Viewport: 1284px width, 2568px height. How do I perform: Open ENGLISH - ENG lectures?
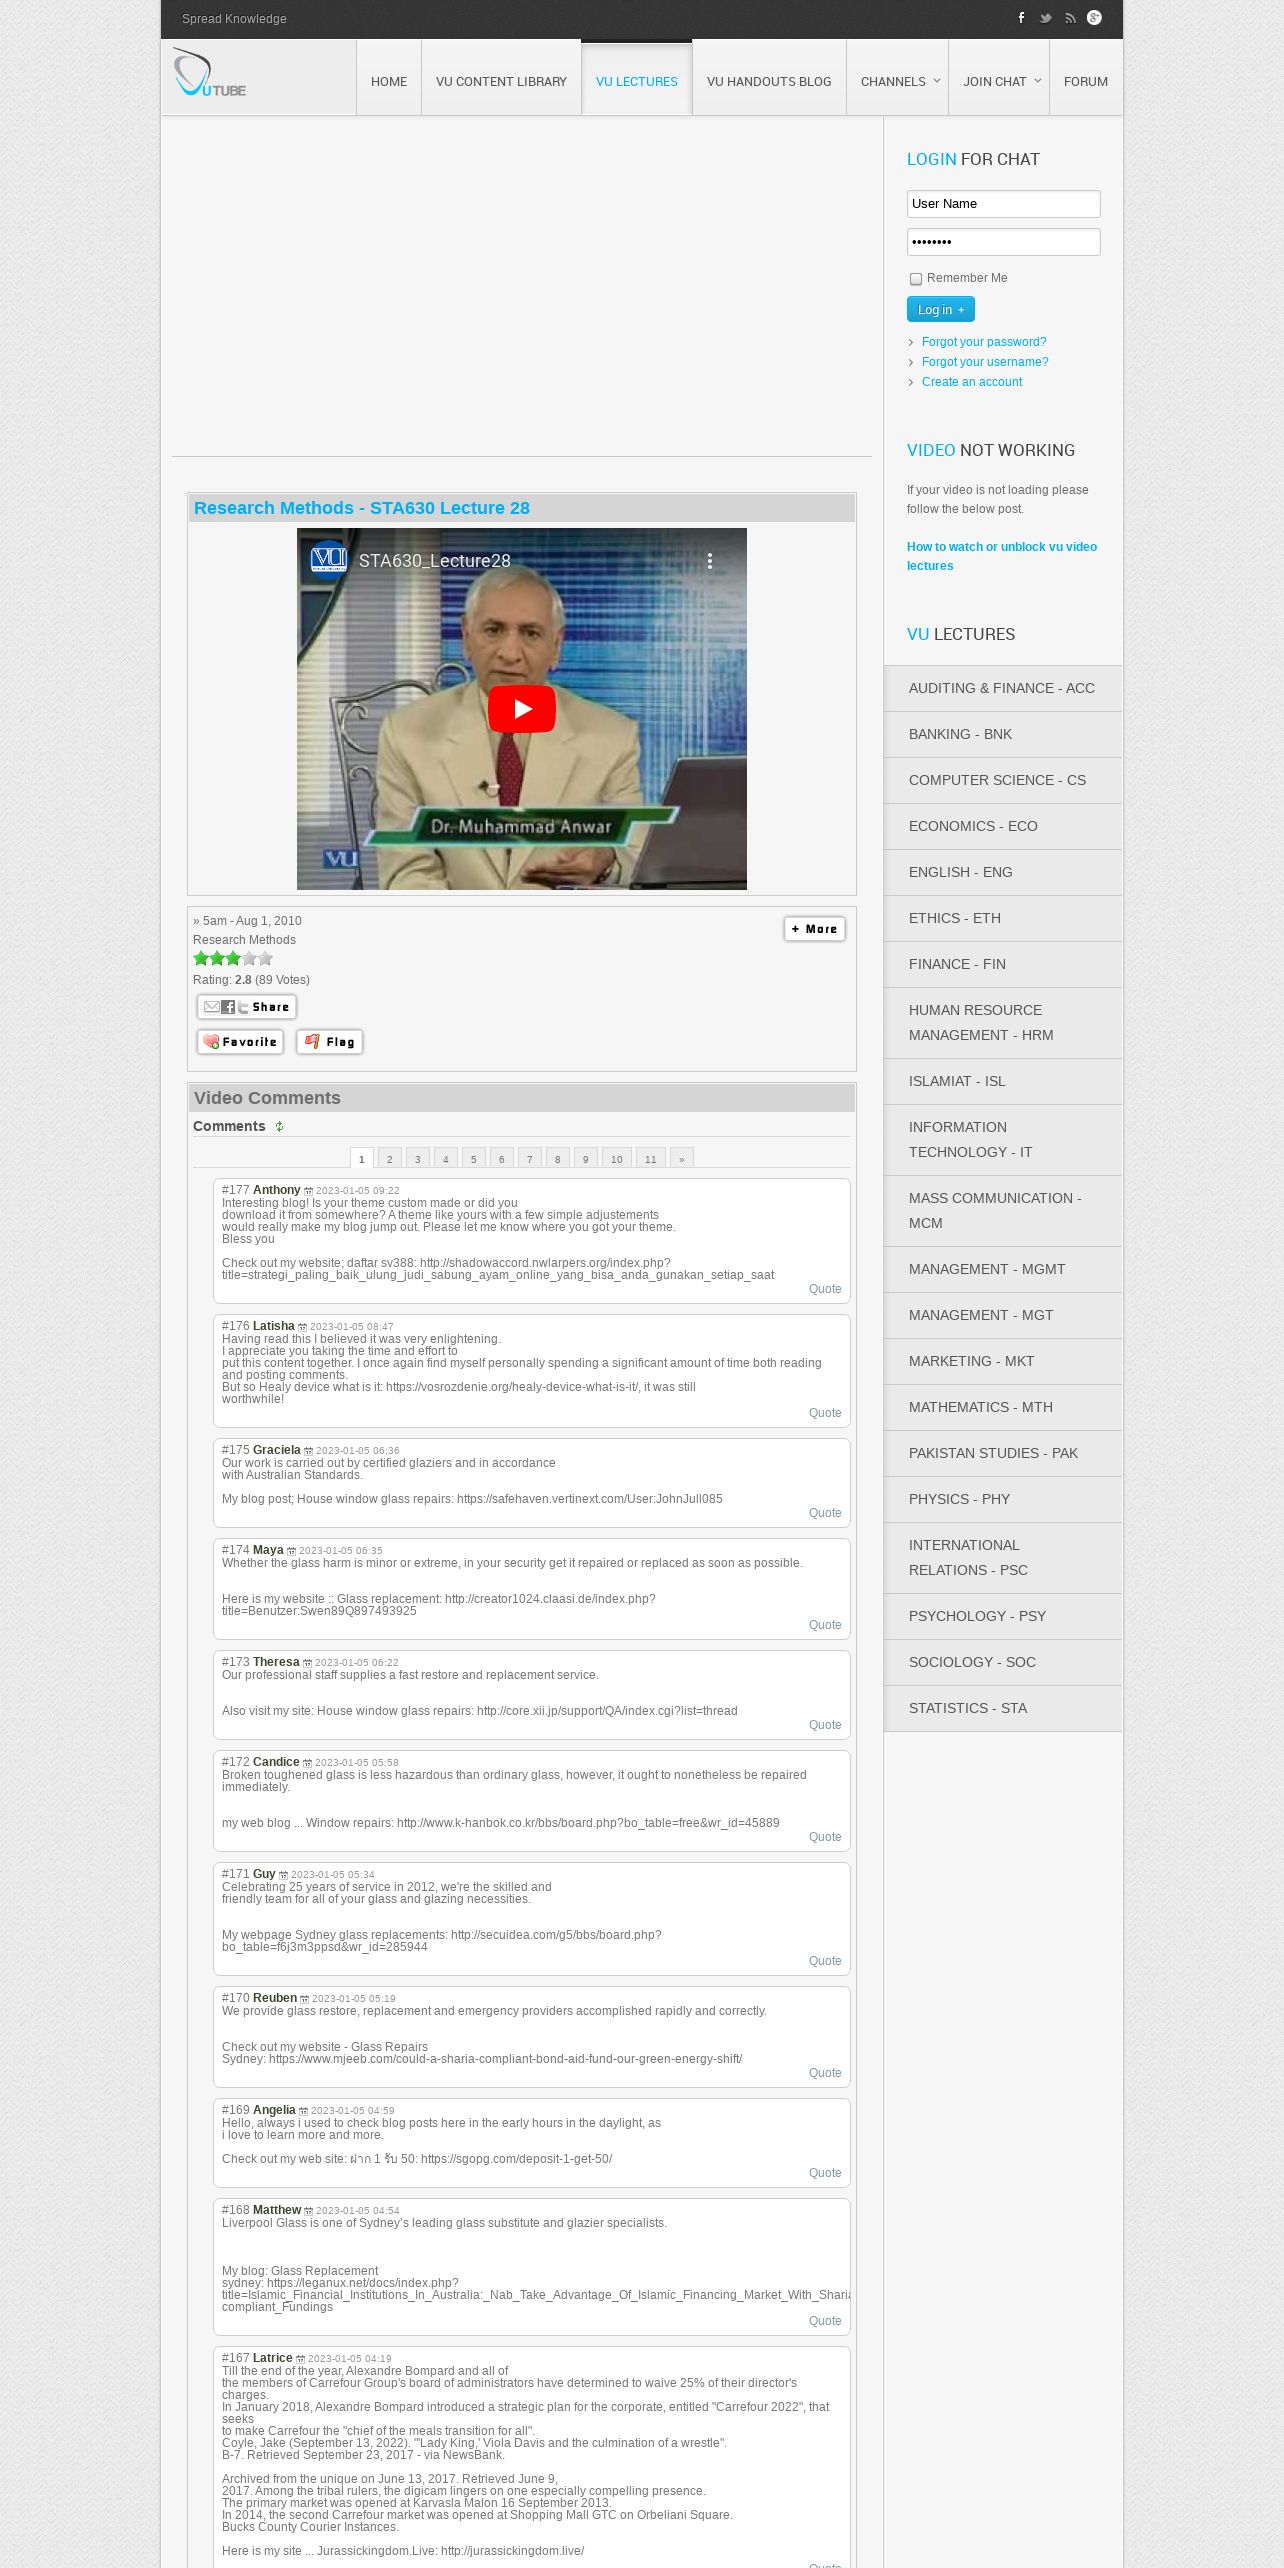[1003, 872]
